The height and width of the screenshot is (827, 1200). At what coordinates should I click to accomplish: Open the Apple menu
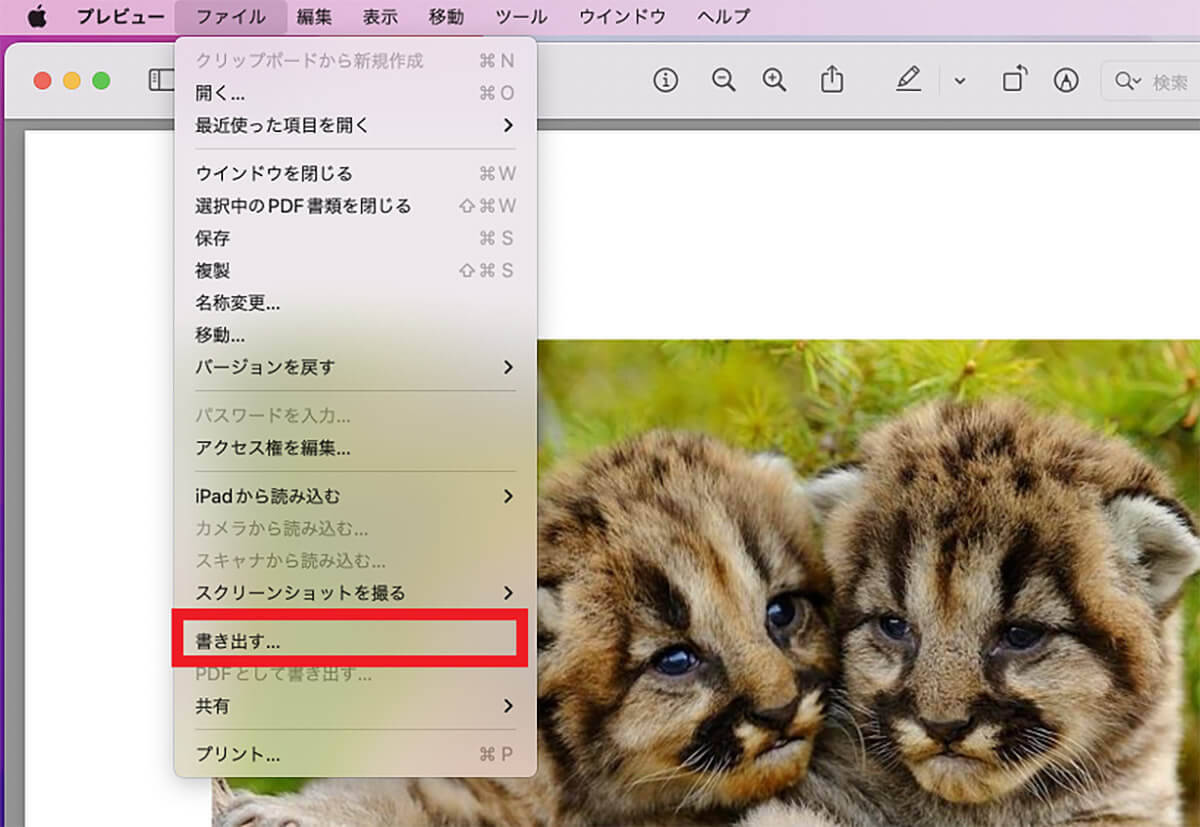tap(37, 17)
